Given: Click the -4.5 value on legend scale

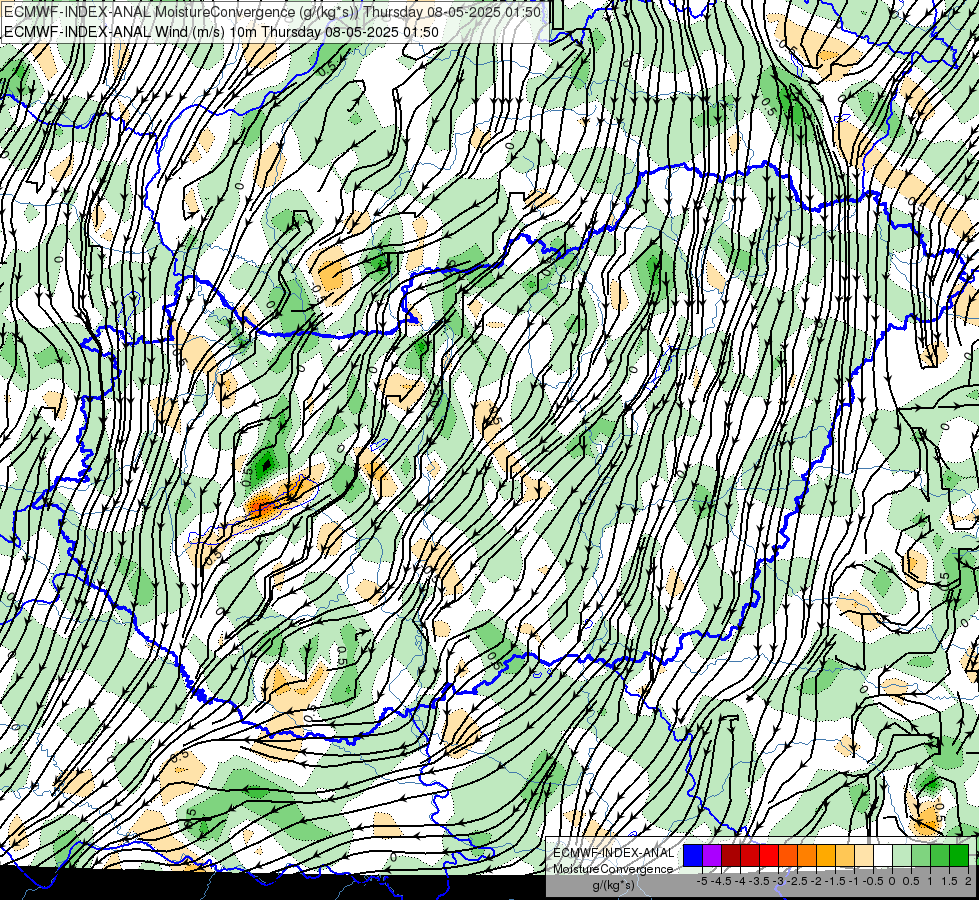Looking at the screenshot, I should click(721, 881).
